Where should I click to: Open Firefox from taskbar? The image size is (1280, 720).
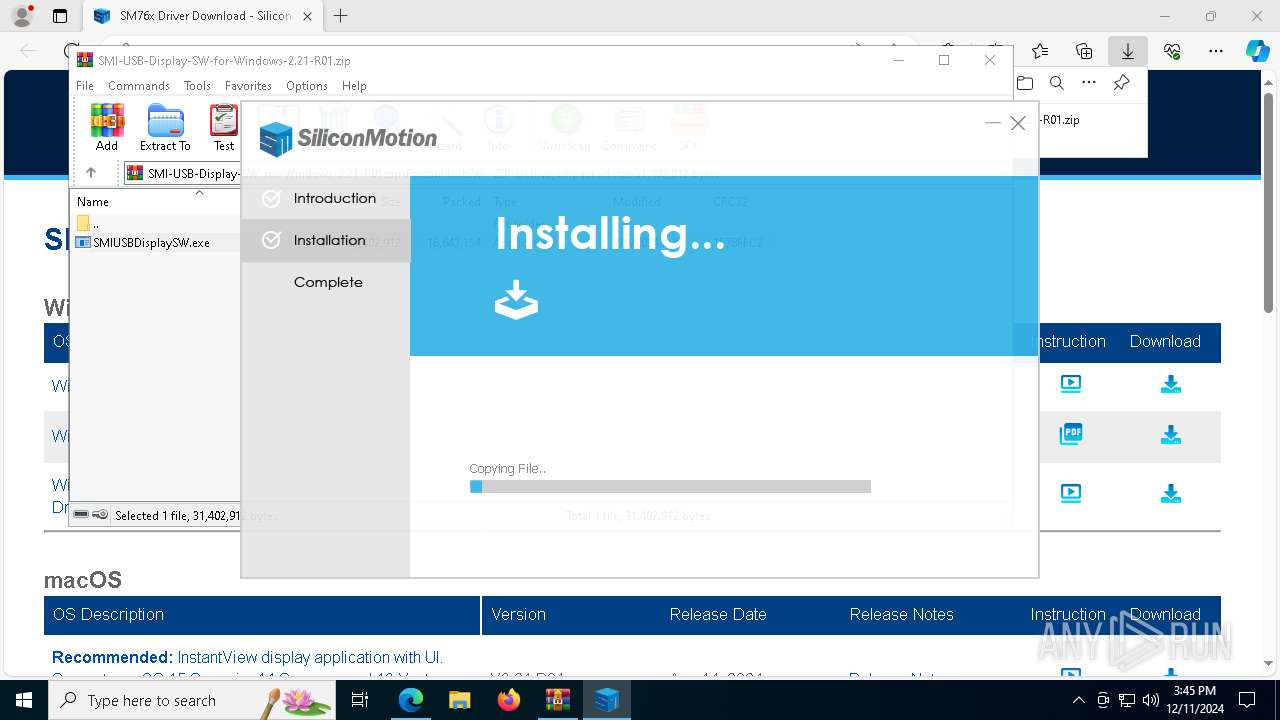click(509, 700)
